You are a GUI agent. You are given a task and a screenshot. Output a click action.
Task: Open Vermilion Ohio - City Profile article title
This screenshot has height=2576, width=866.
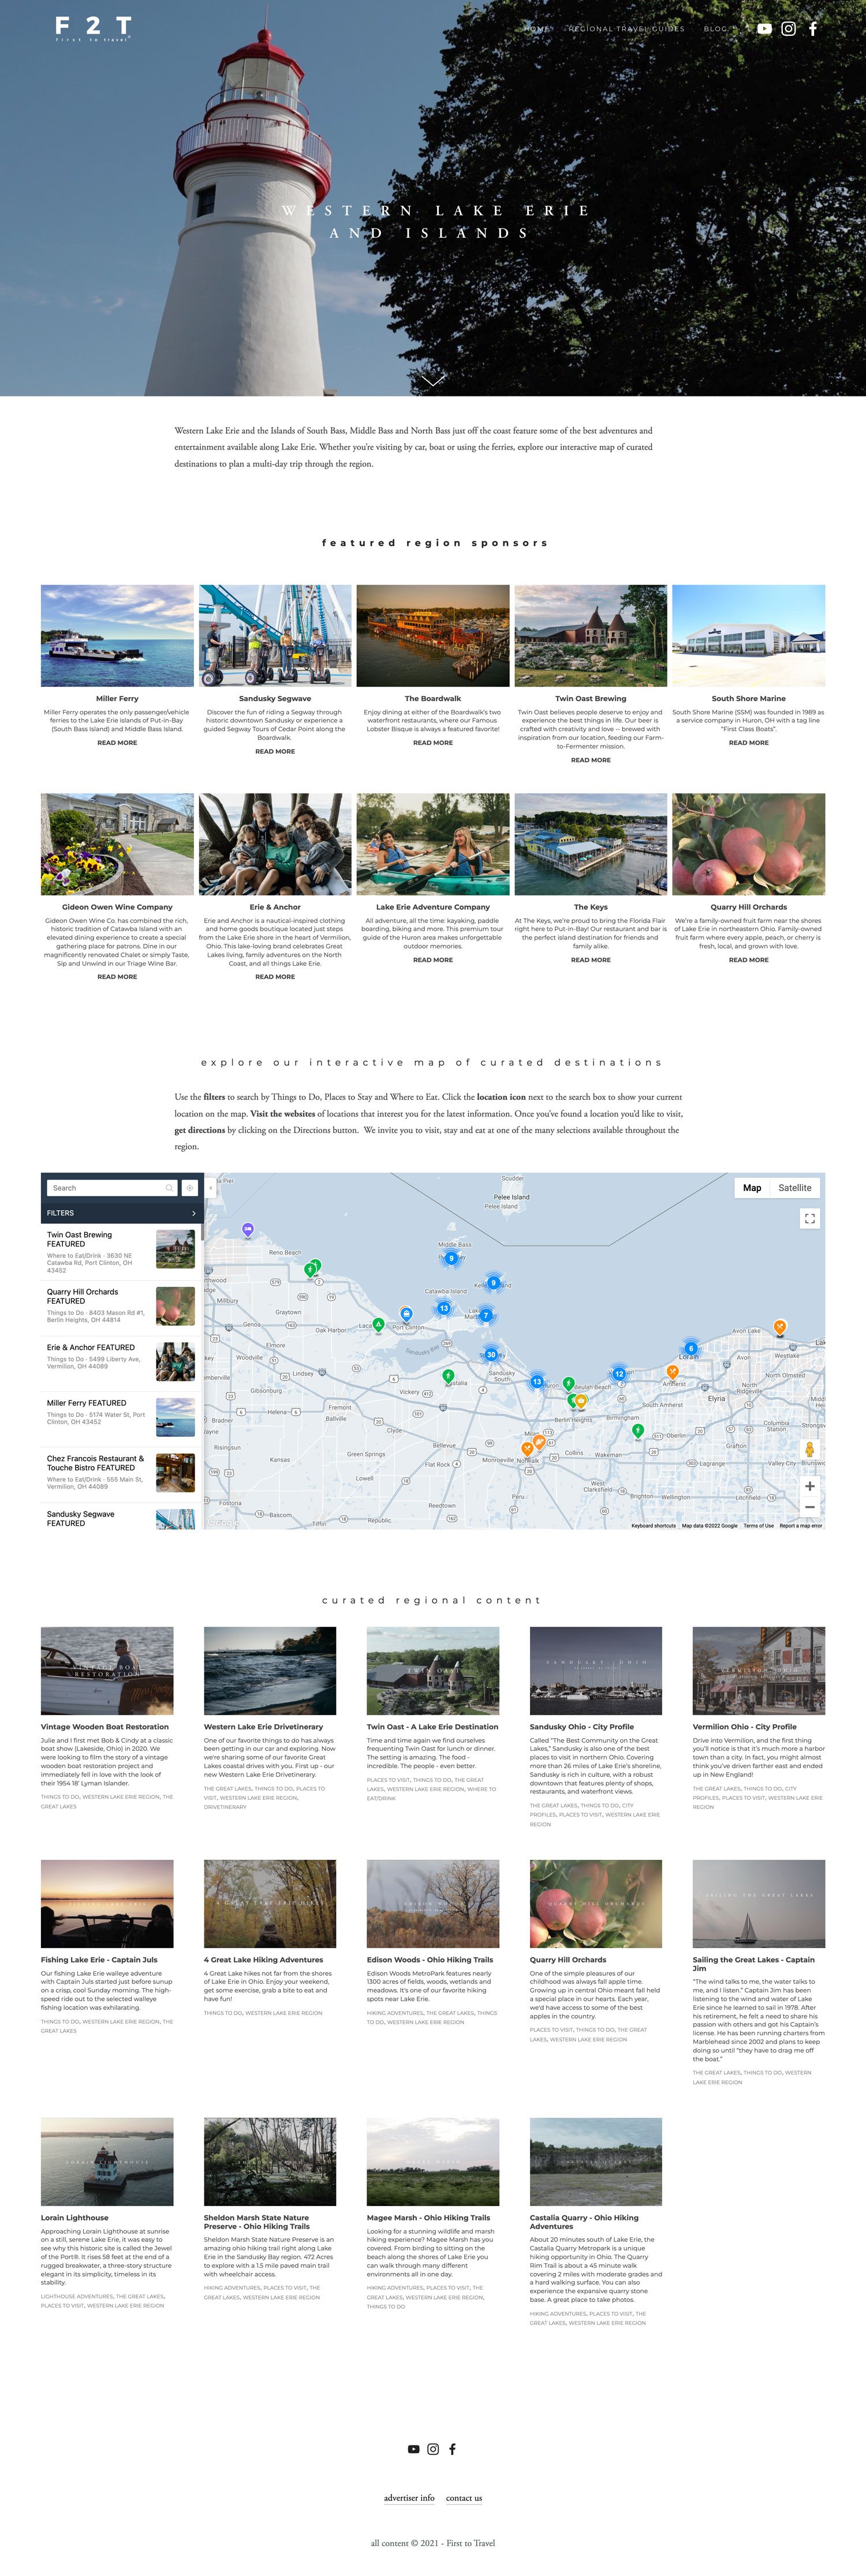[x=745, y=1727]
